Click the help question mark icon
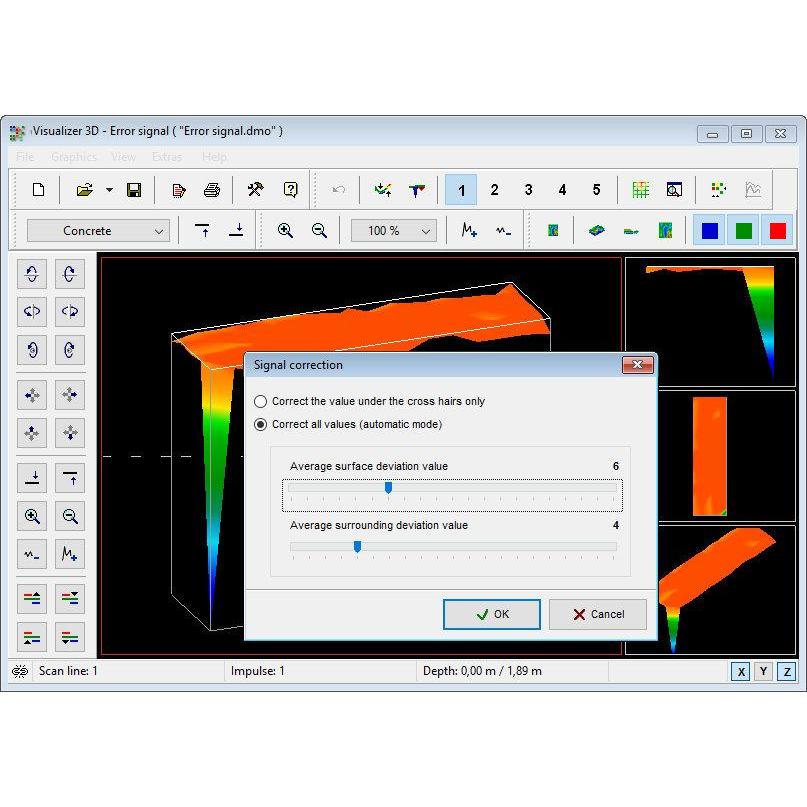 click(290, 190)
